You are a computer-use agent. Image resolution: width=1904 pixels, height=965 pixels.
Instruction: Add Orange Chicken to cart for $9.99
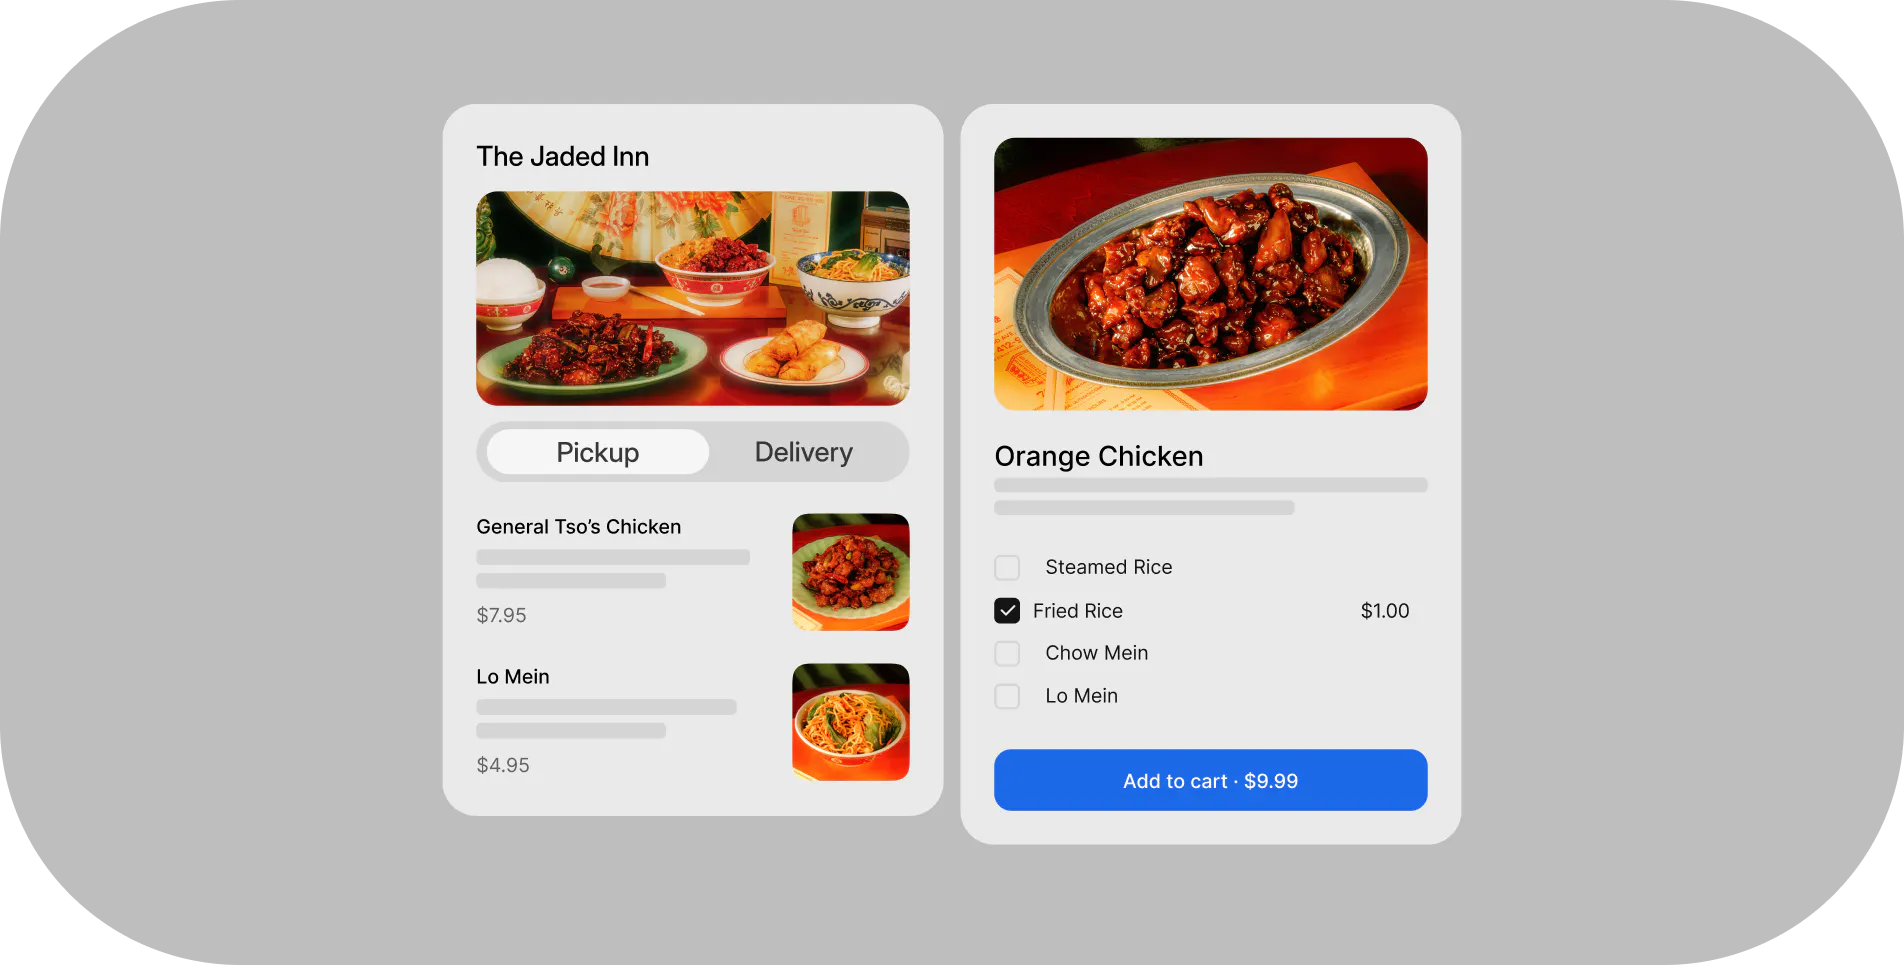tap(1210, 780)
